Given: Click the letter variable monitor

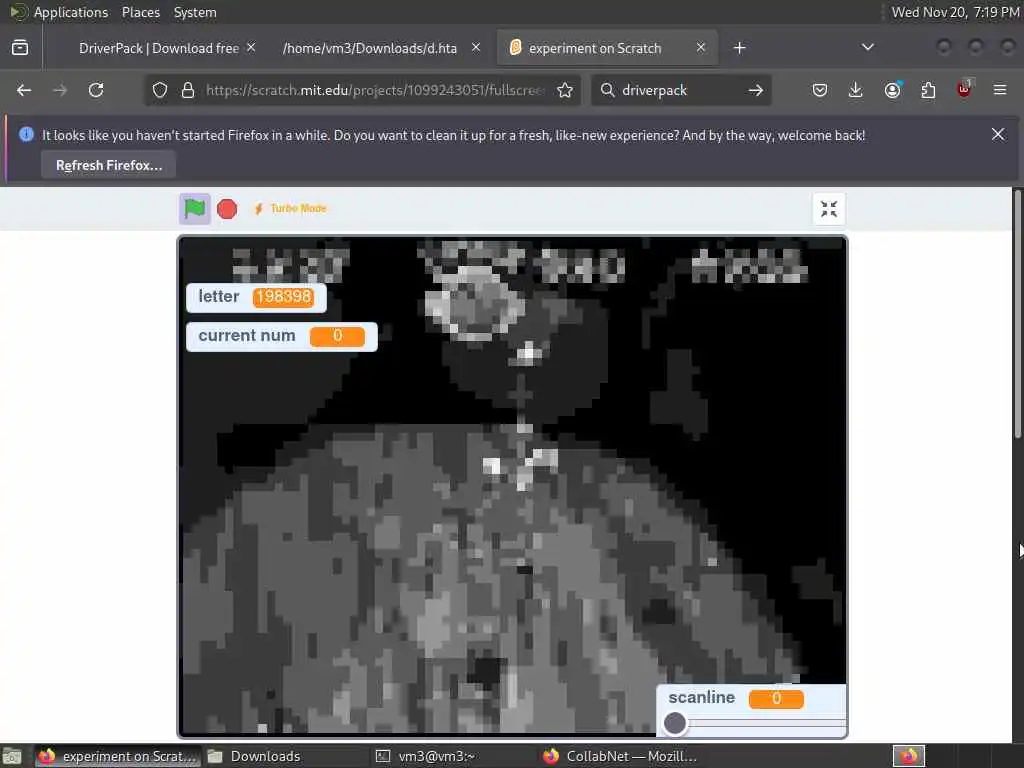Looking at the screenshot, I should pyautogui.click(x=256, y=297).
